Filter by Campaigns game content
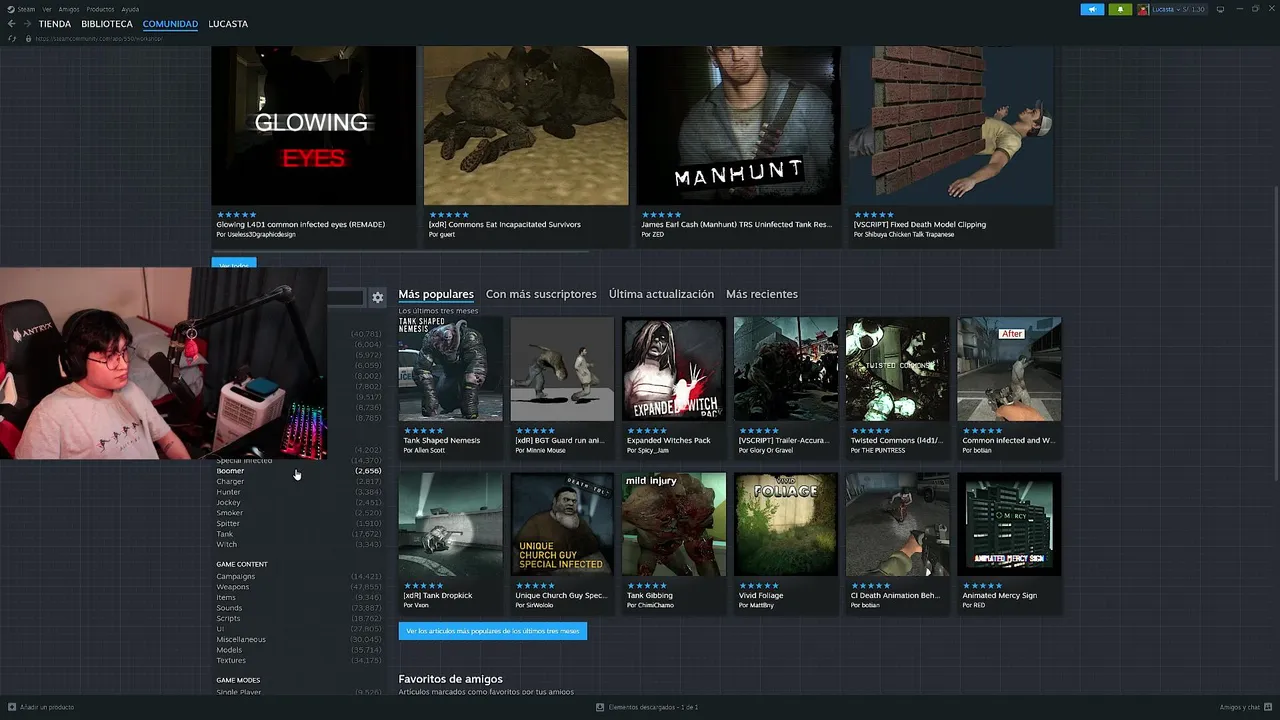The image size is (1280, 720). coord(235,576)
